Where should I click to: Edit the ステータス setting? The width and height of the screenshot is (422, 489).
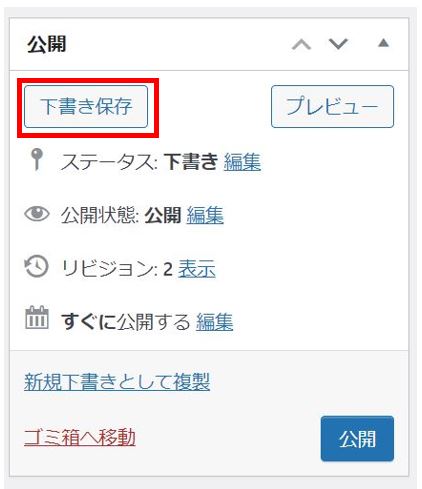point(242,162)
